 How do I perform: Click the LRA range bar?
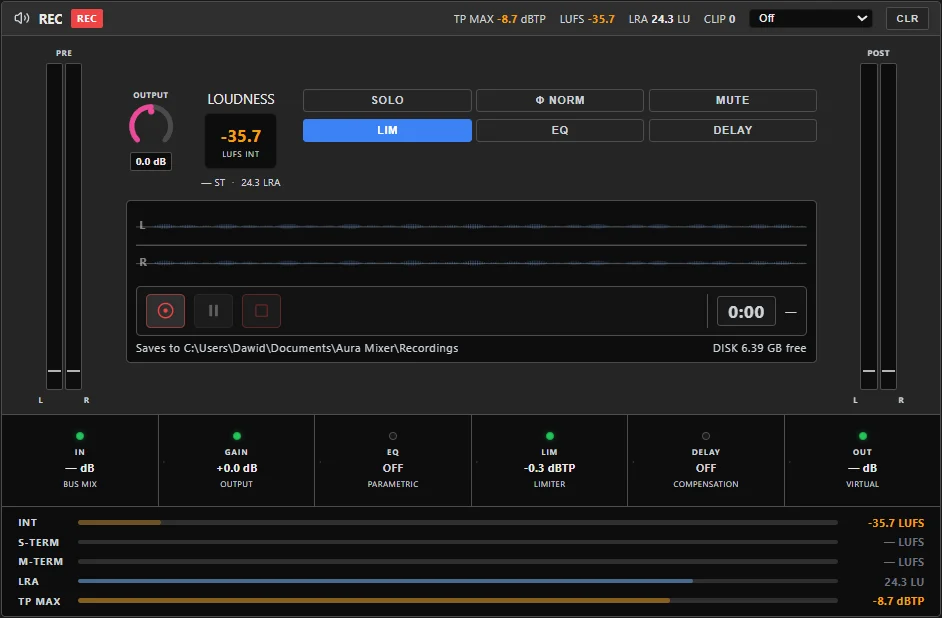458,581
